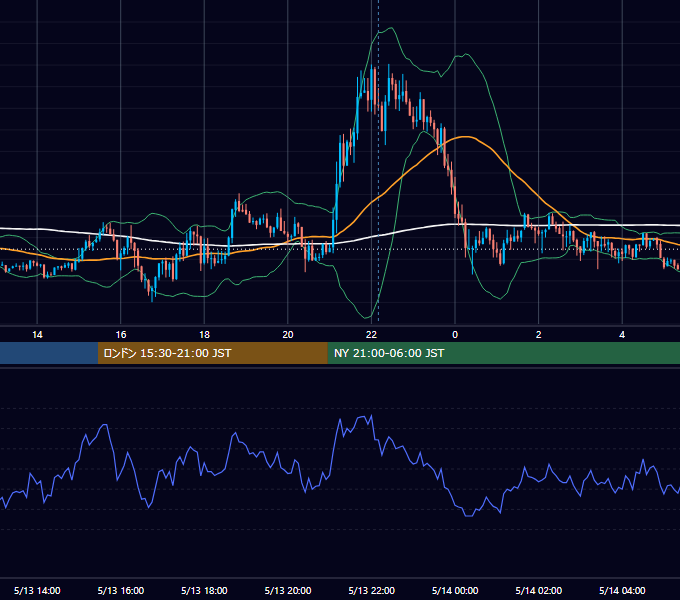
Task: Click the 5/13 22:00 label on the lower axis
Action: (x=372, y=590)
